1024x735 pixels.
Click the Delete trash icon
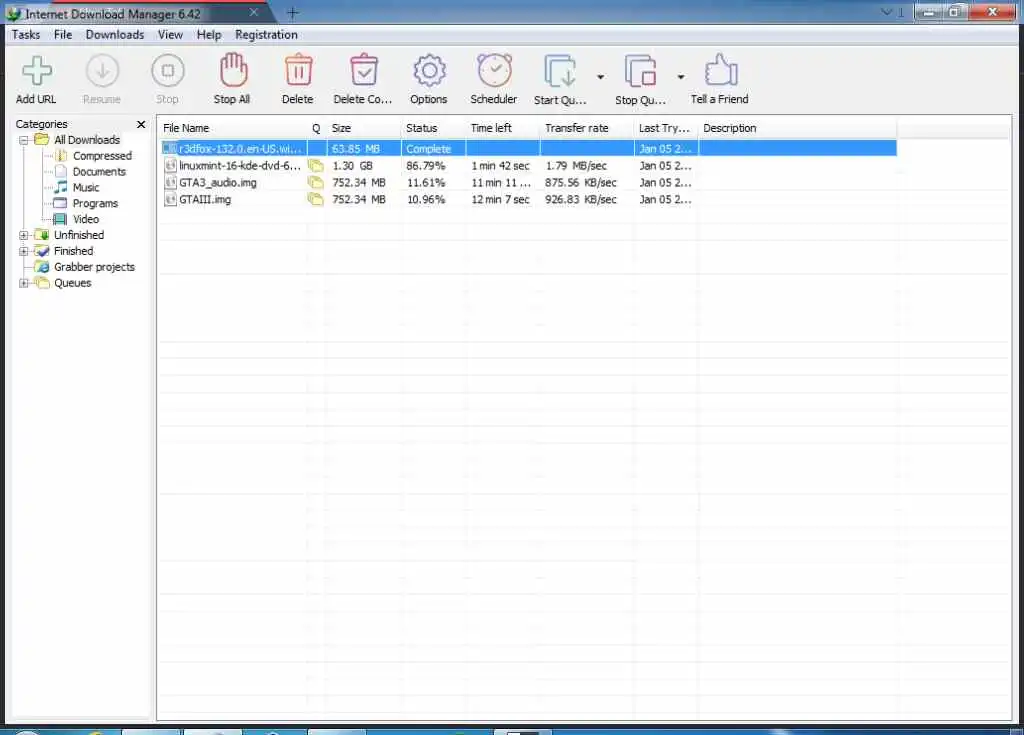click(x=298, y=70)
